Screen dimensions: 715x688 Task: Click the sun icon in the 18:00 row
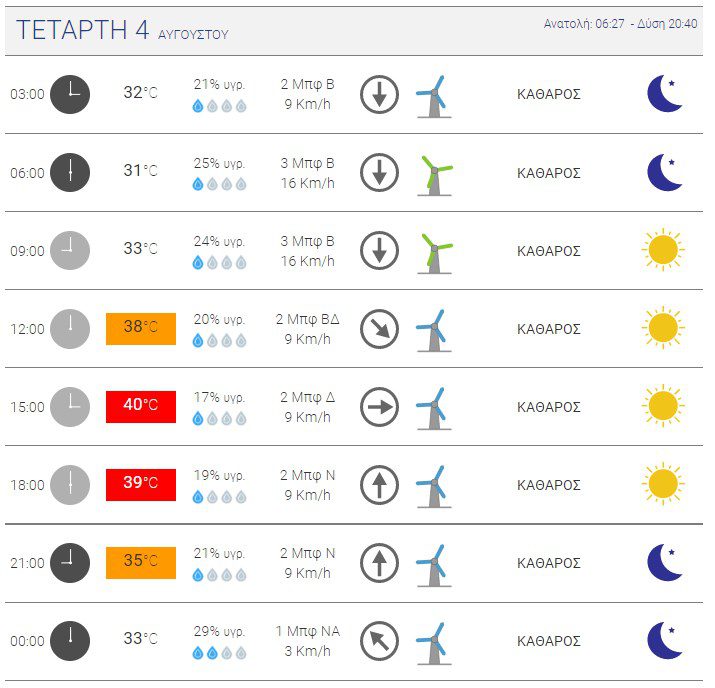pyautogui.click(x=663, y=484)
